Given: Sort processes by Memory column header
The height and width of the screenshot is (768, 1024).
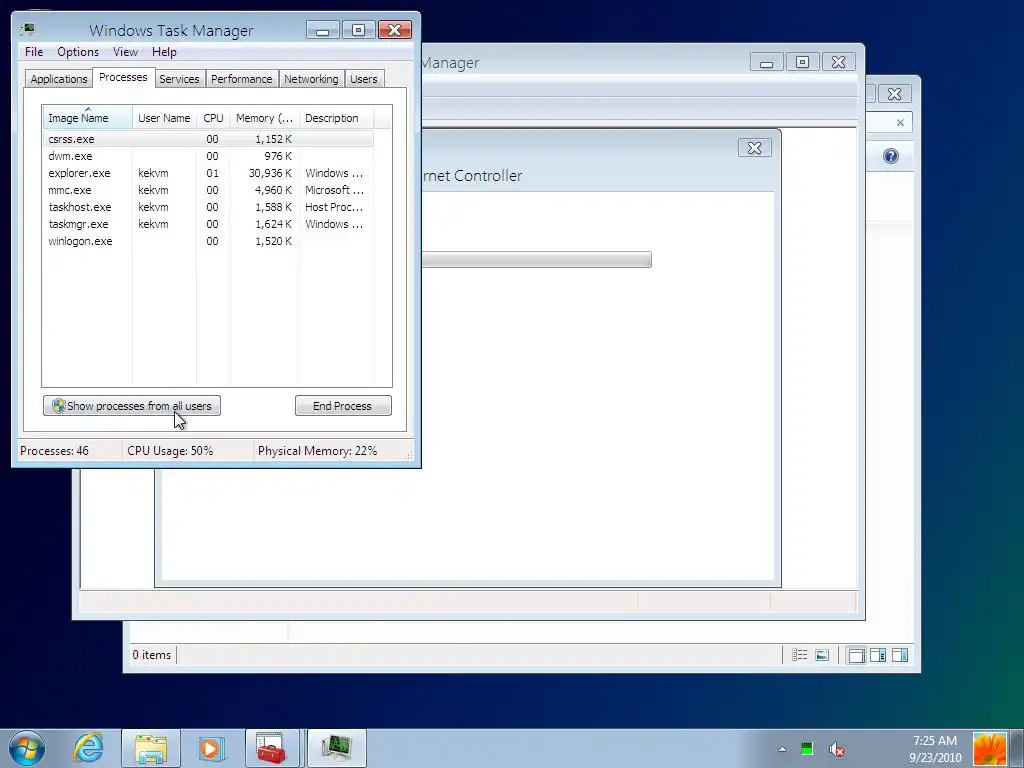Looking at the screenshot, I should [264, 118].
